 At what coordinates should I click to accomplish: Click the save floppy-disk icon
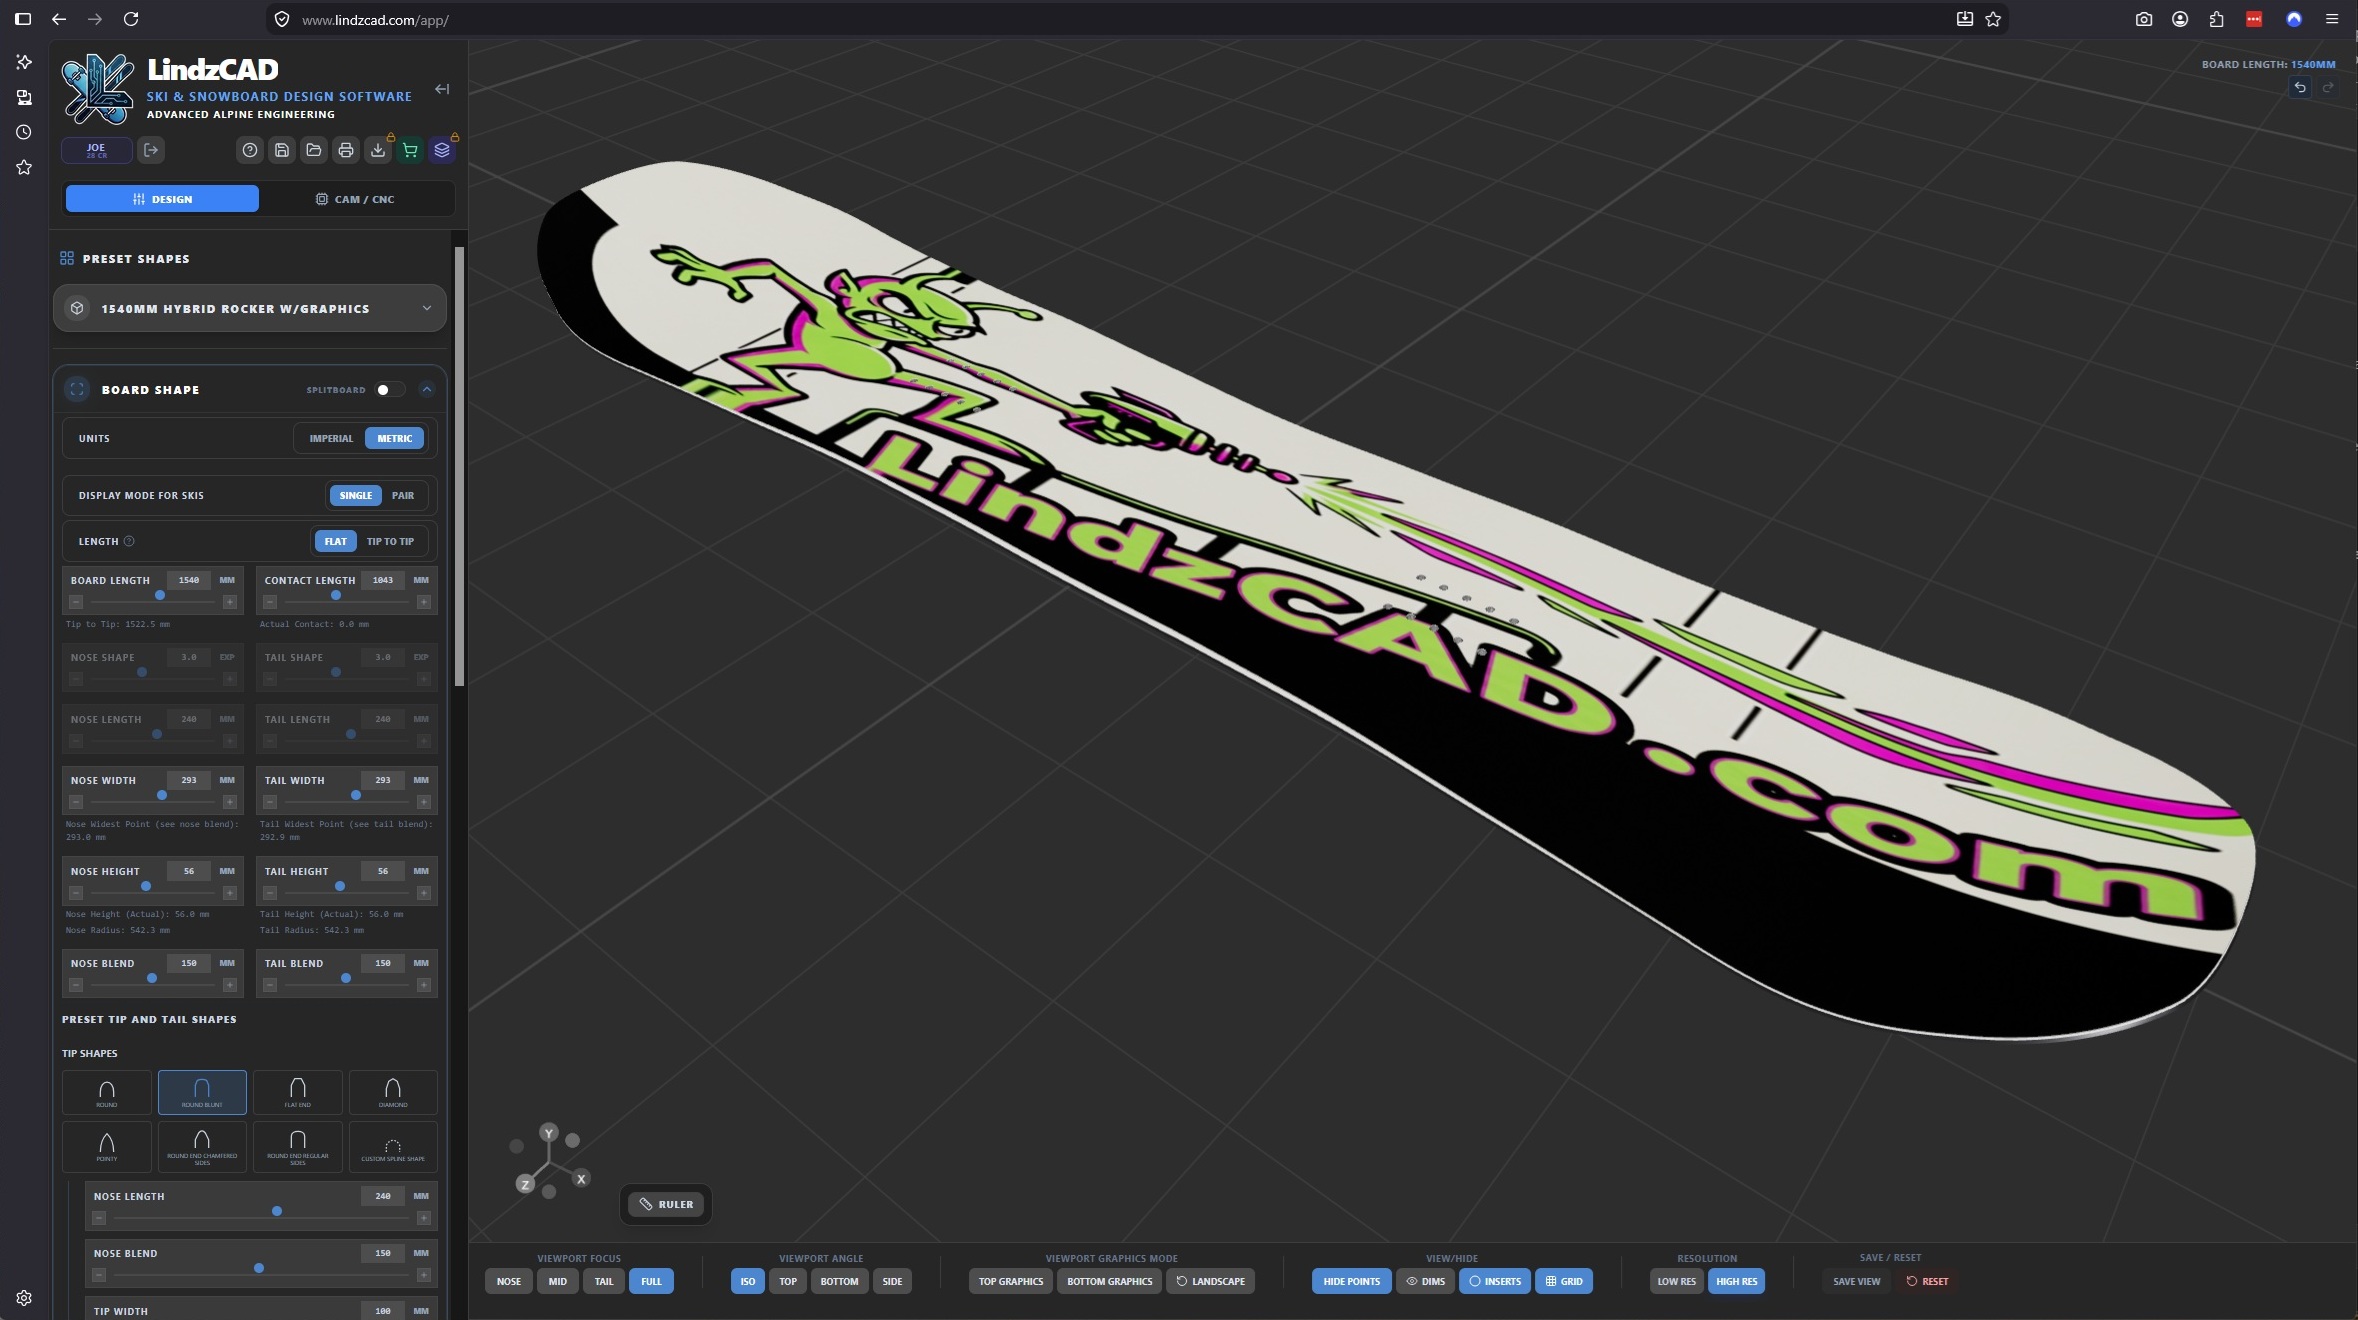coord(282,150)
